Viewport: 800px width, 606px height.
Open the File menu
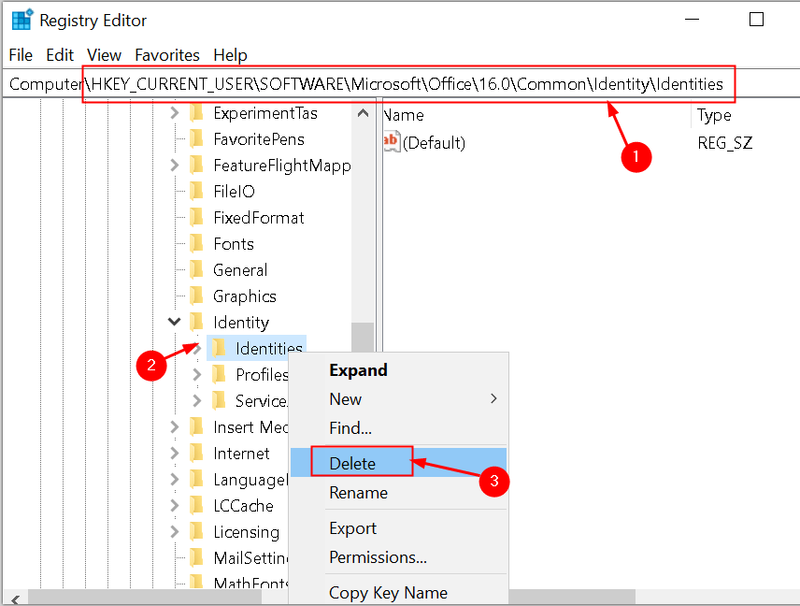pos(20,55)
